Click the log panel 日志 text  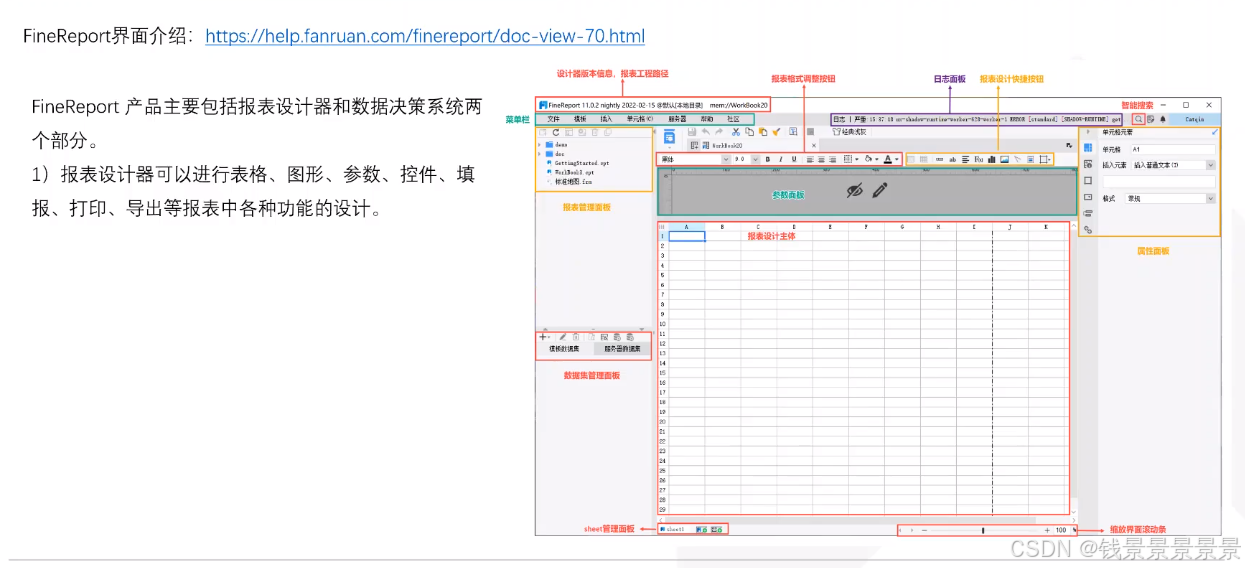pos(839,119)
